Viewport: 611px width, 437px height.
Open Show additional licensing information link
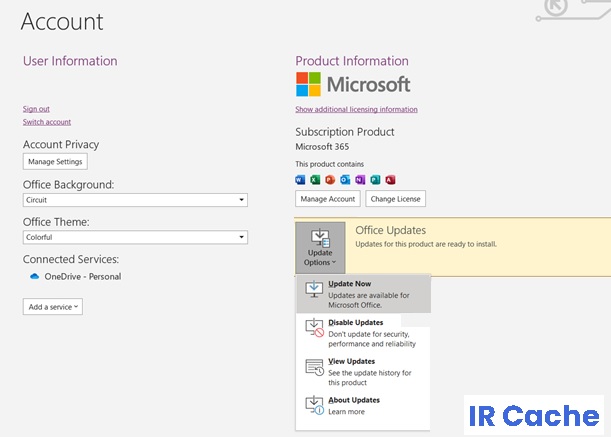[356, 109]
